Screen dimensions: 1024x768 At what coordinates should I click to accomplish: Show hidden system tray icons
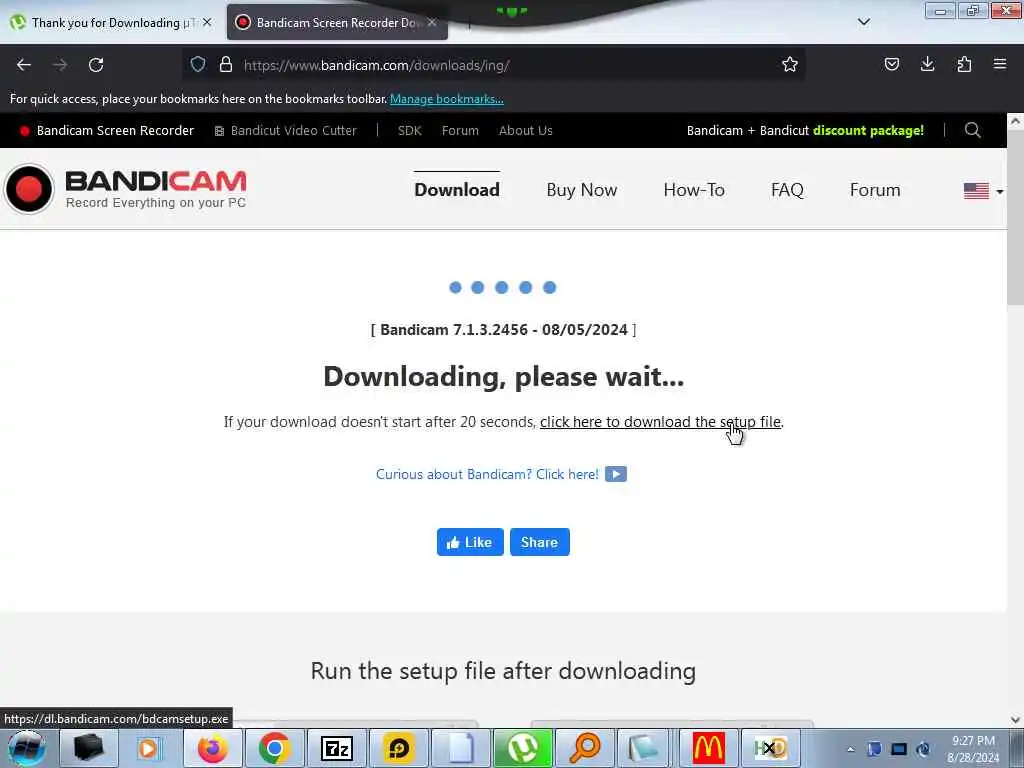(850, 749)
